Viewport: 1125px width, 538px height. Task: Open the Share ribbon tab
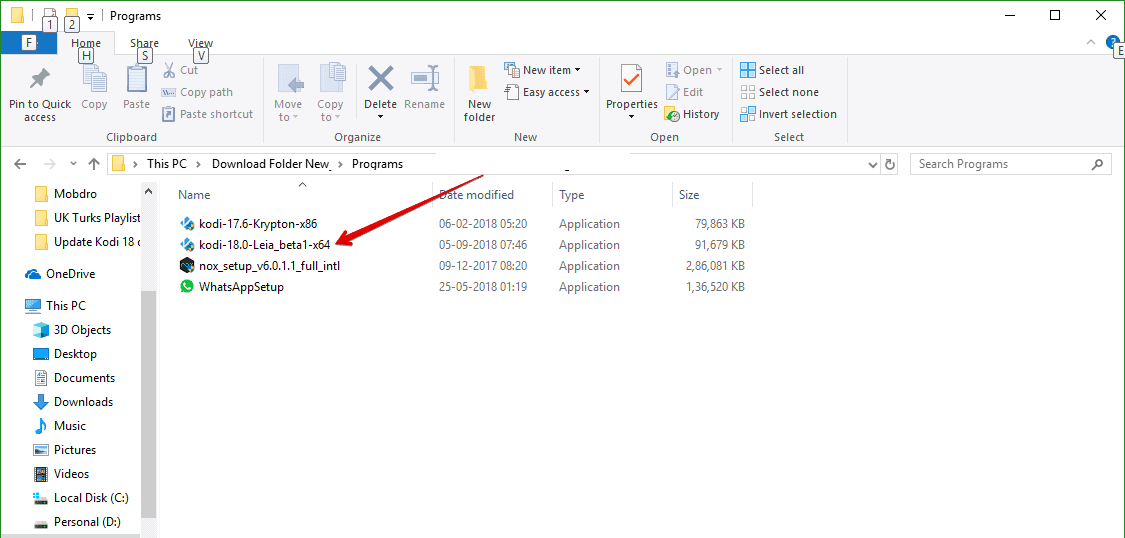pyautogui.click(x=144, y=43)
